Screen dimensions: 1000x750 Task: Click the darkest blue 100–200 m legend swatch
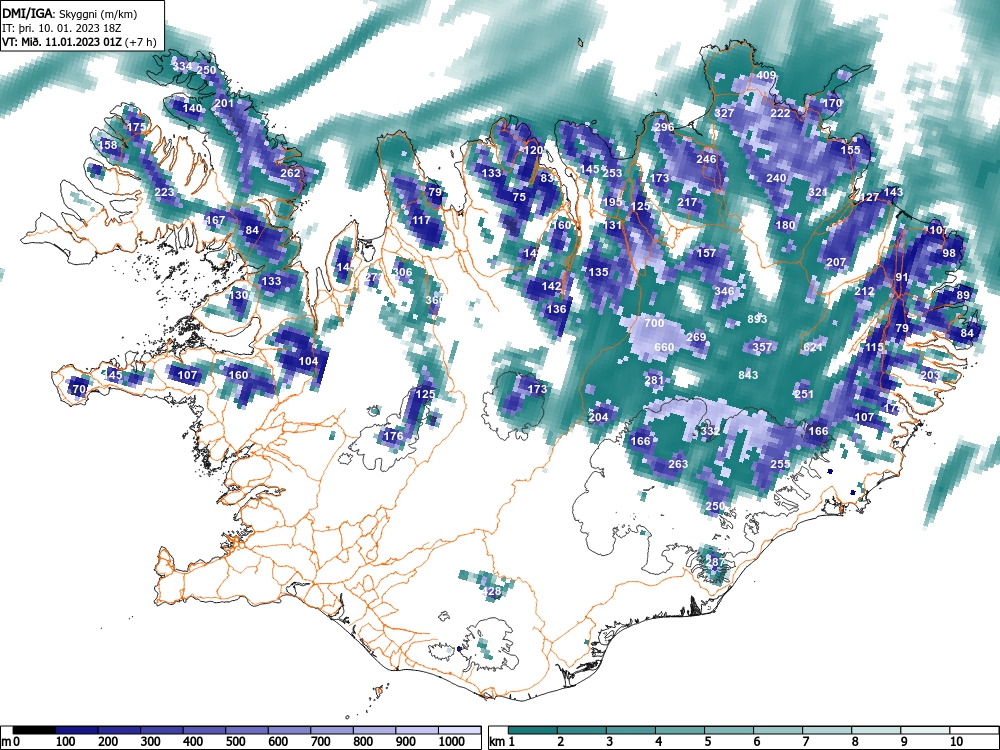click(77, 730)
